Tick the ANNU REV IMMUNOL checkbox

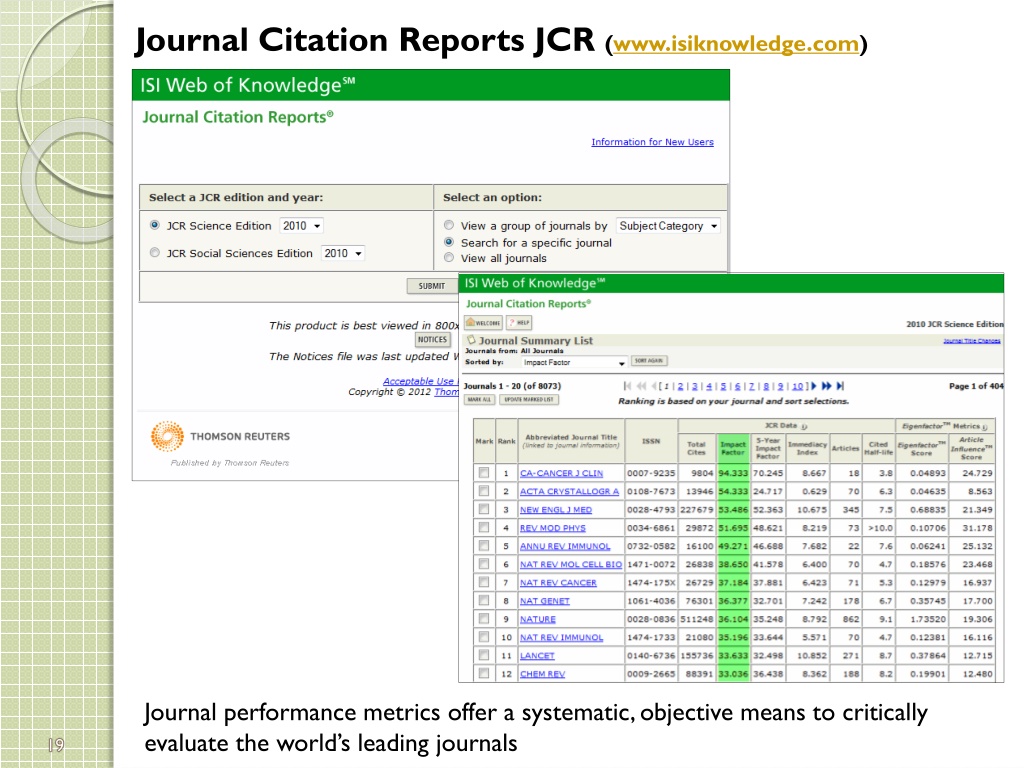pyautogui.click(x=484, y=545)
